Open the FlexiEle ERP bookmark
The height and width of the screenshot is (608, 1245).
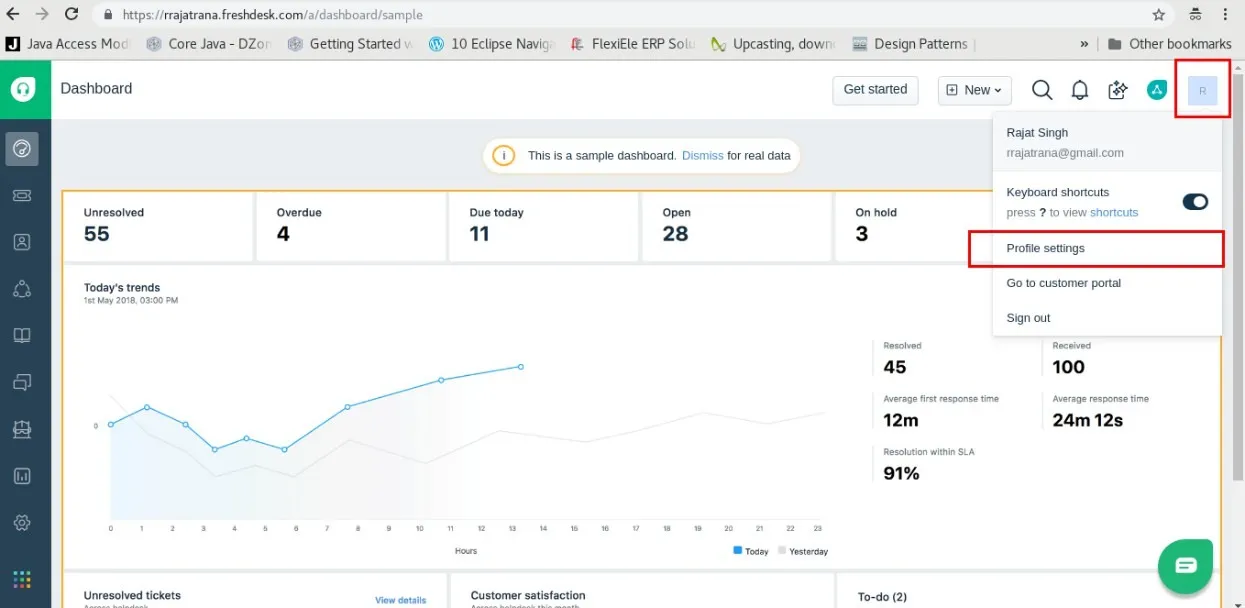632,44
